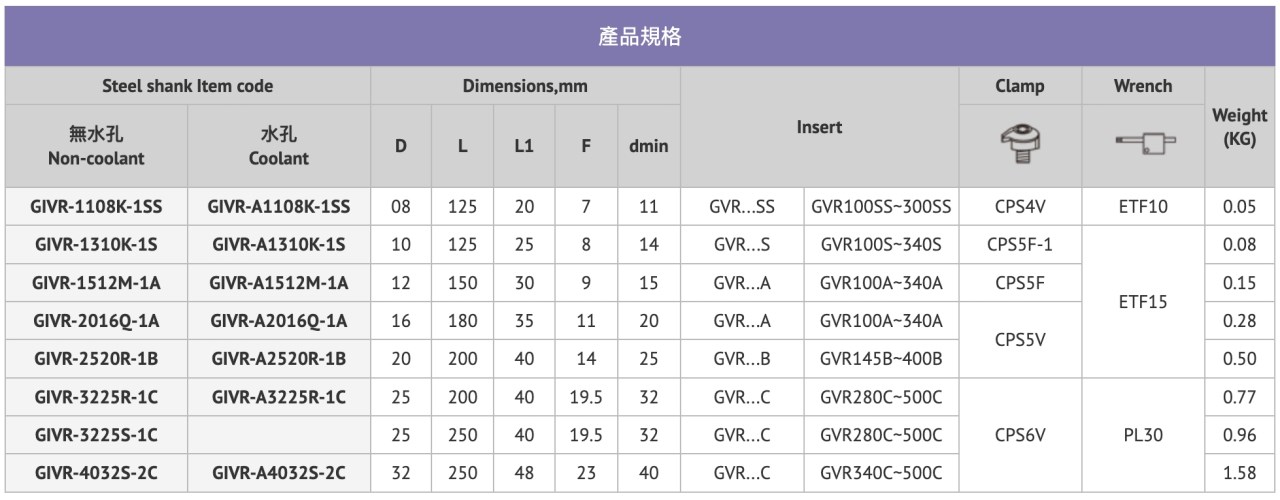This screenshot has height=500, width=1280.
Task: Click the 產品規格 title header
Action: (640, 37)
